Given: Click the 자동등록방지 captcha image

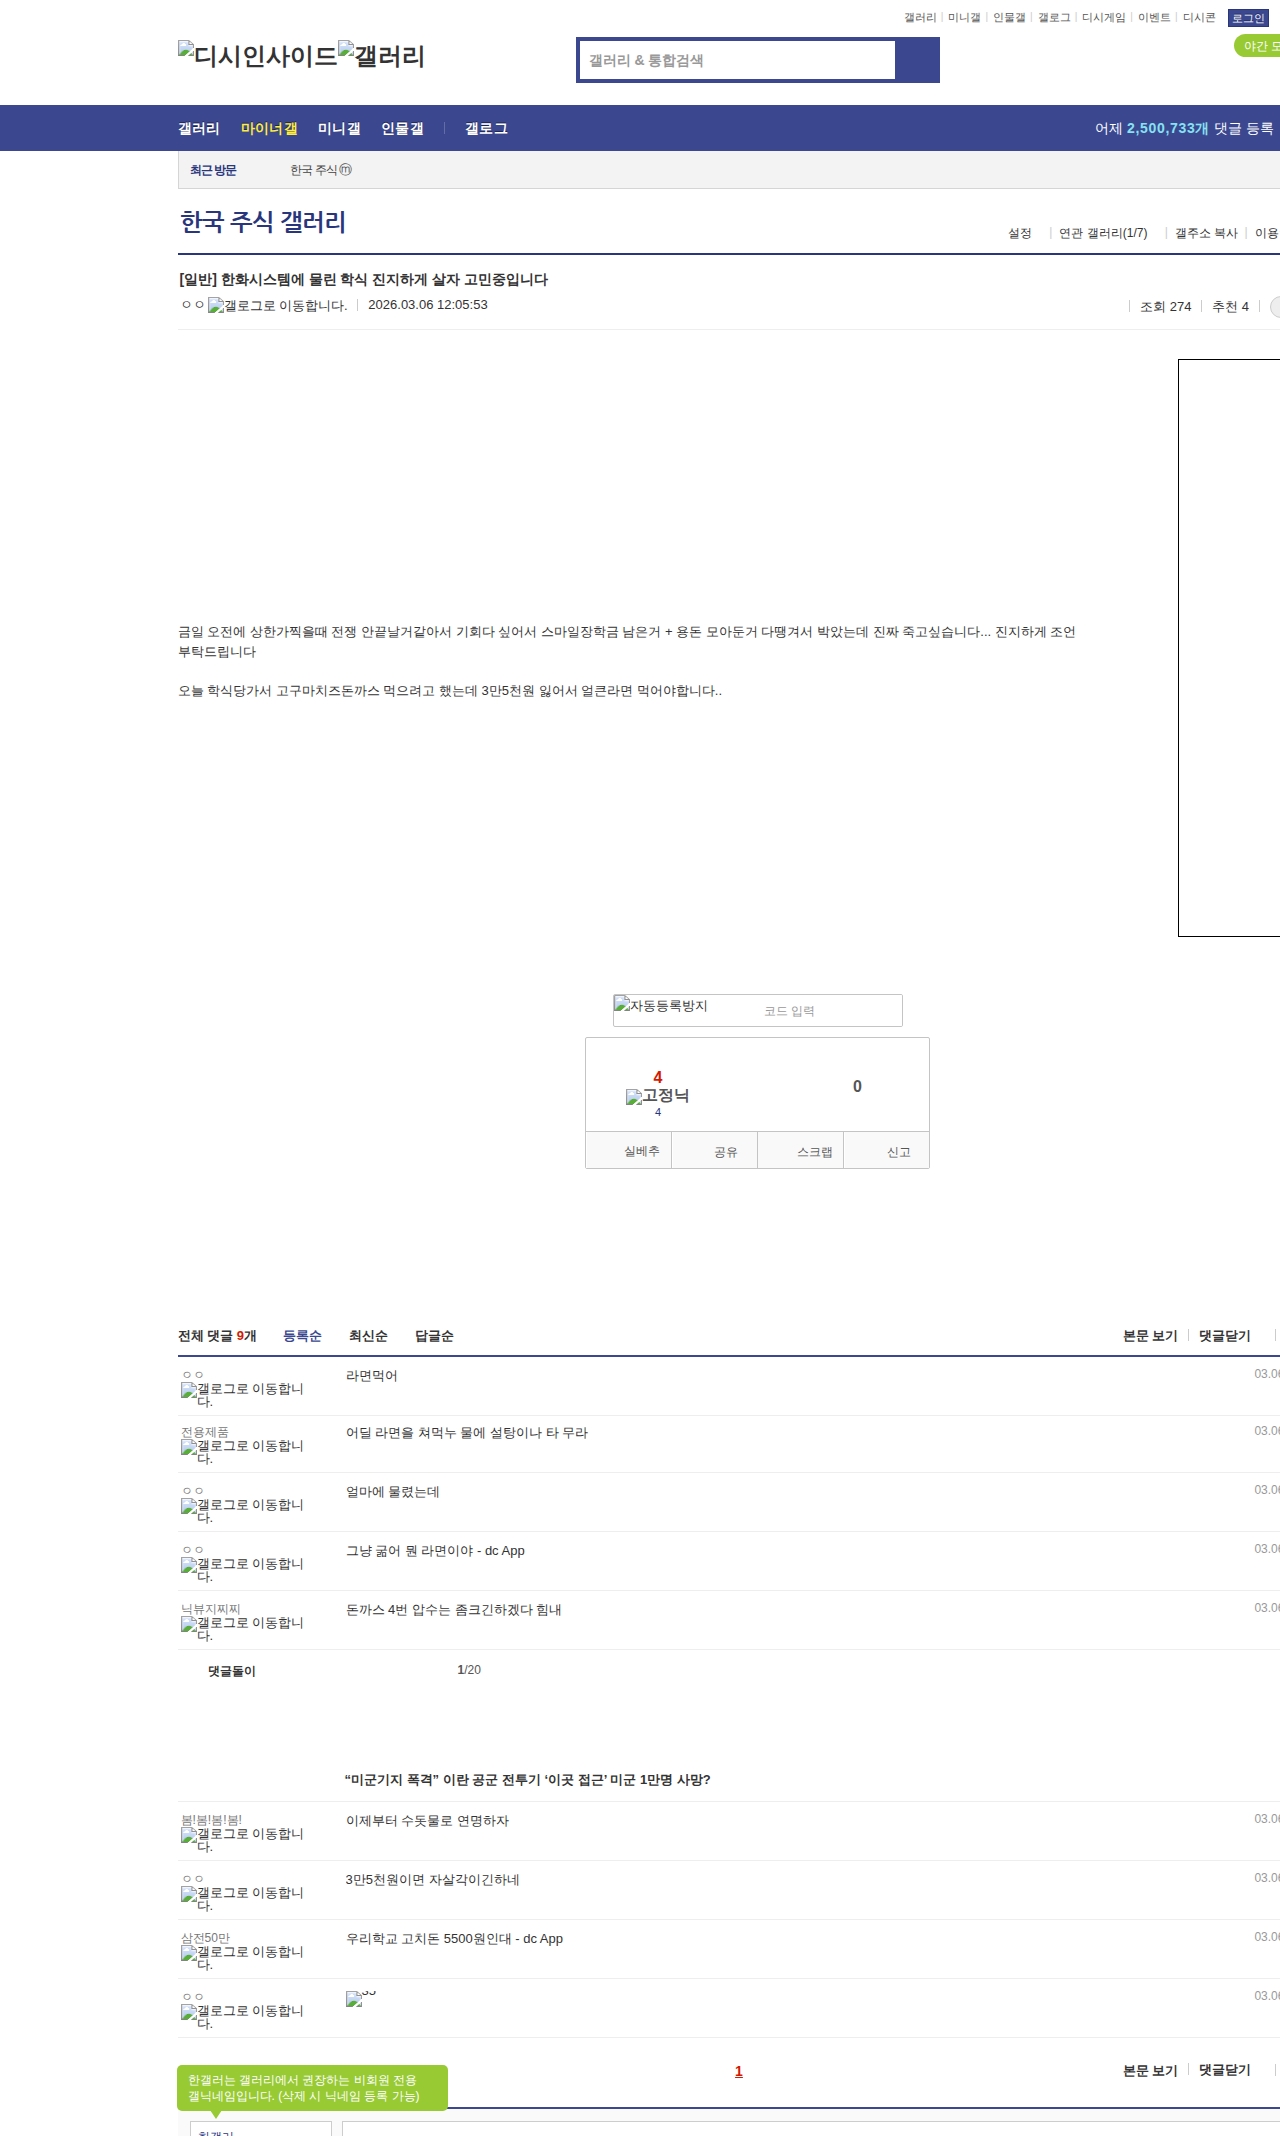Looking at the screenshot, I should pos(660,1005).
